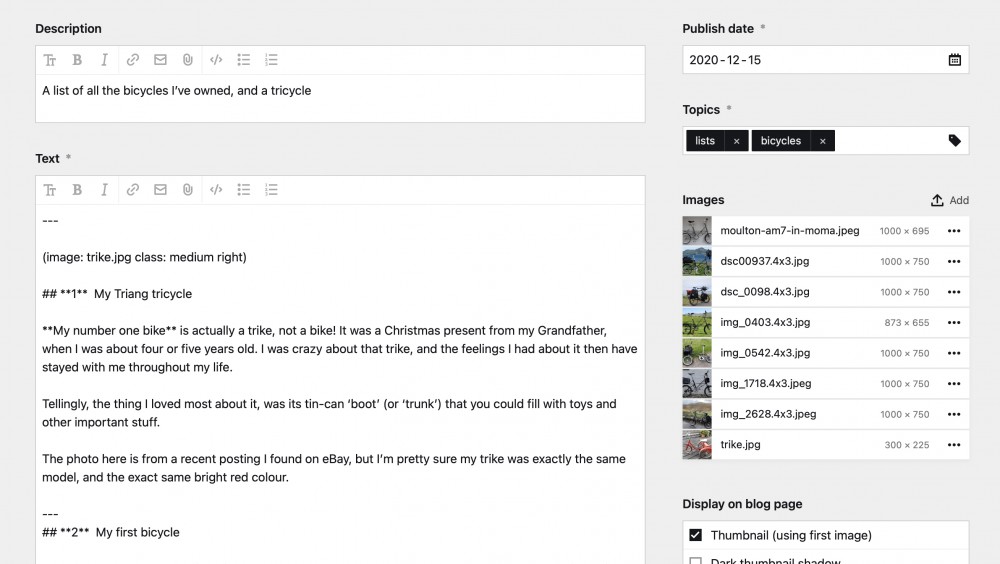Screen dimensions: 1000x564
Task: Click italic icon in Text toolbar
Action: [x=104, y=190]
